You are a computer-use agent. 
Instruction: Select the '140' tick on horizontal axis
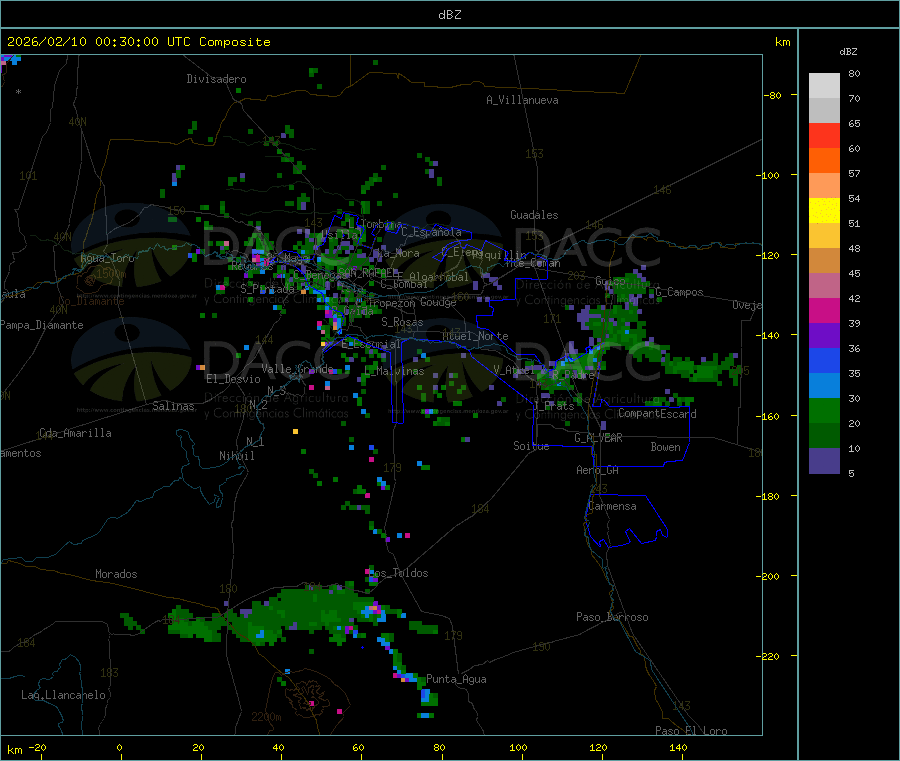678,747
